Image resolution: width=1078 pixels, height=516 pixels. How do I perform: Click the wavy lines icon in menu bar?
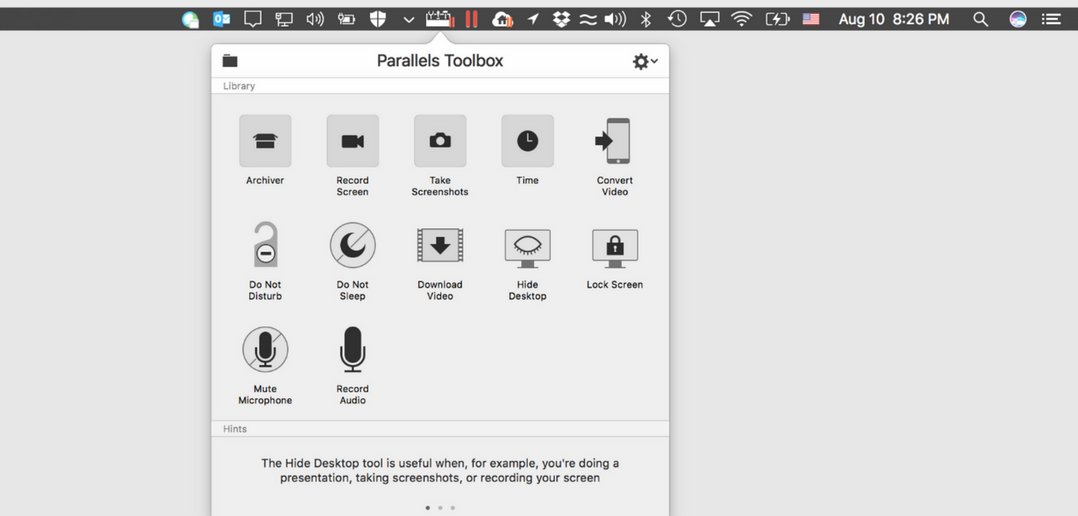588,19
